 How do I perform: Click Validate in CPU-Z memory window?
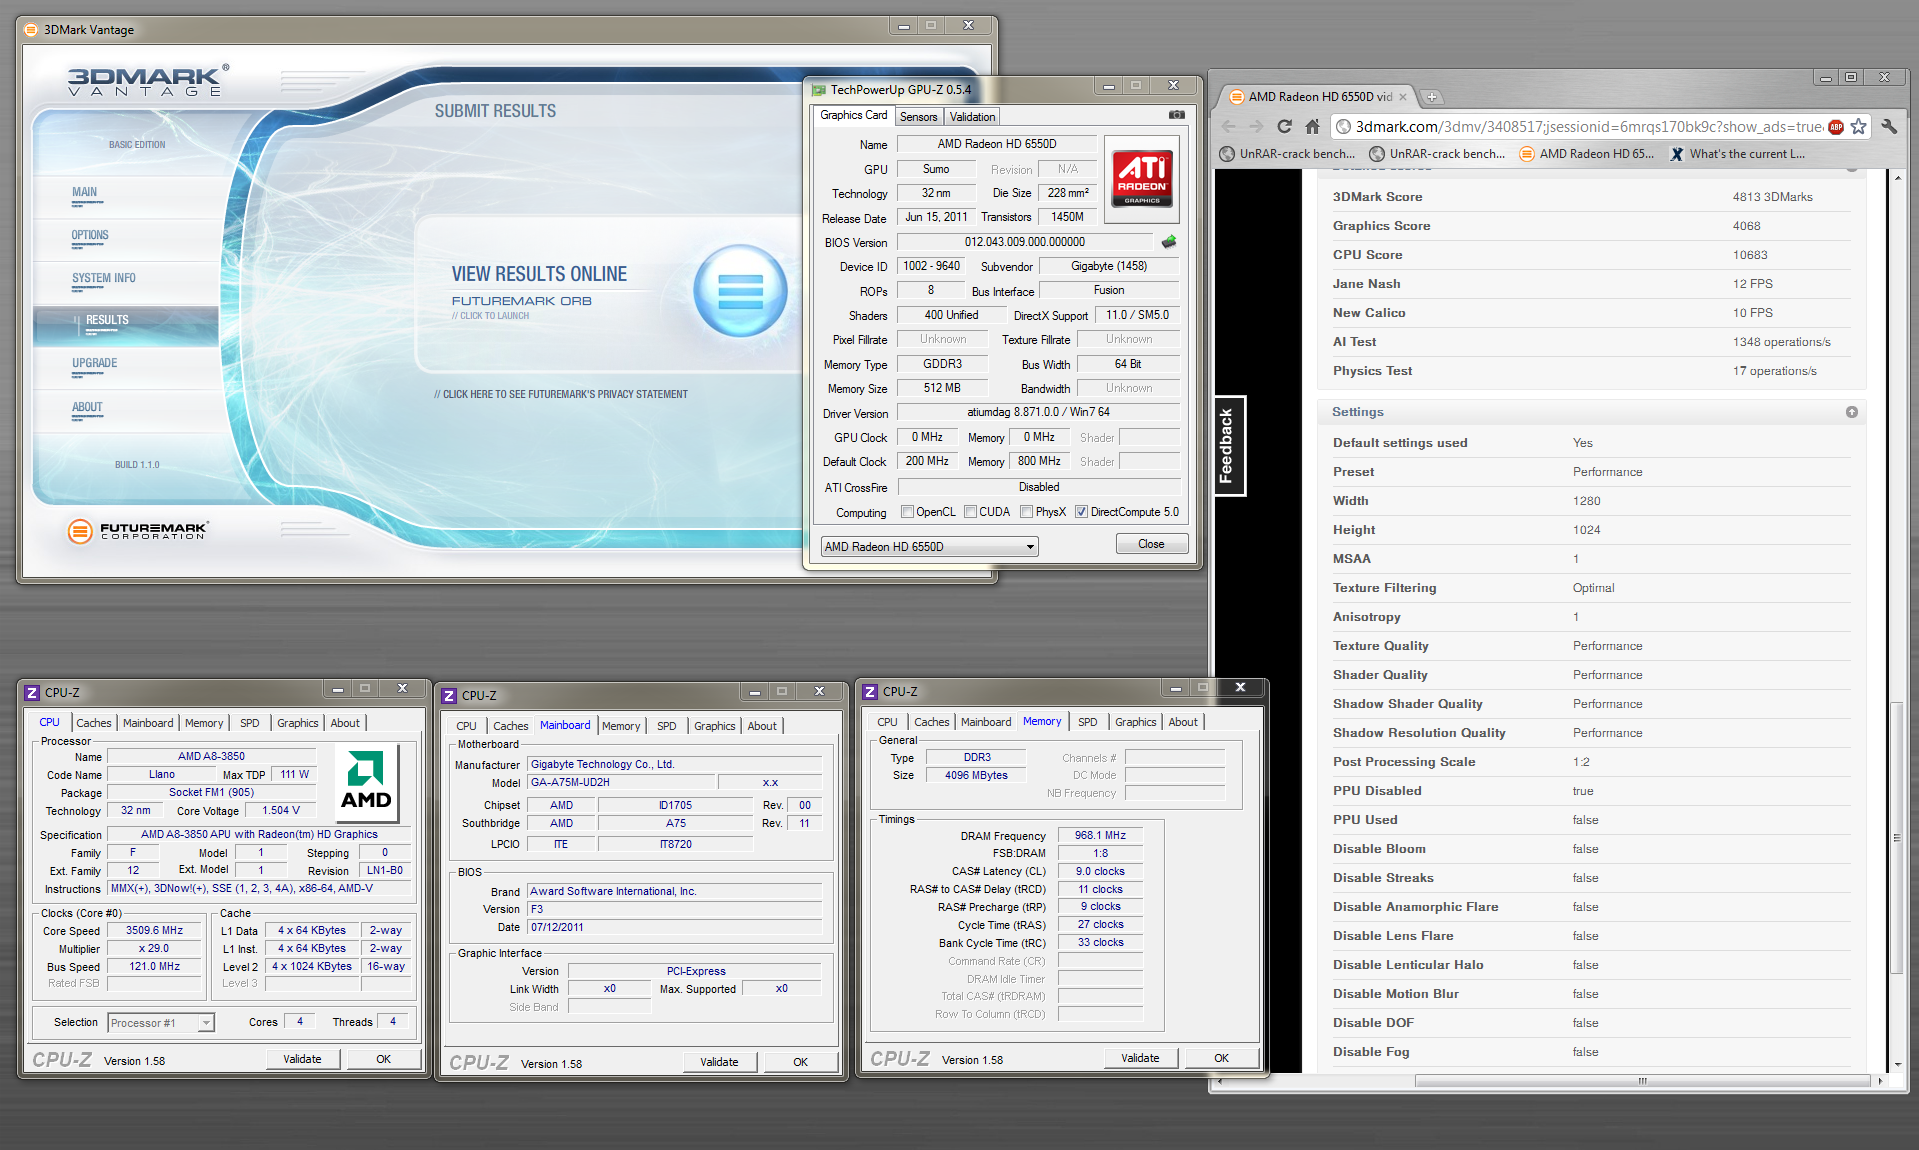pyautogui.click(x=1140, y=1058)
